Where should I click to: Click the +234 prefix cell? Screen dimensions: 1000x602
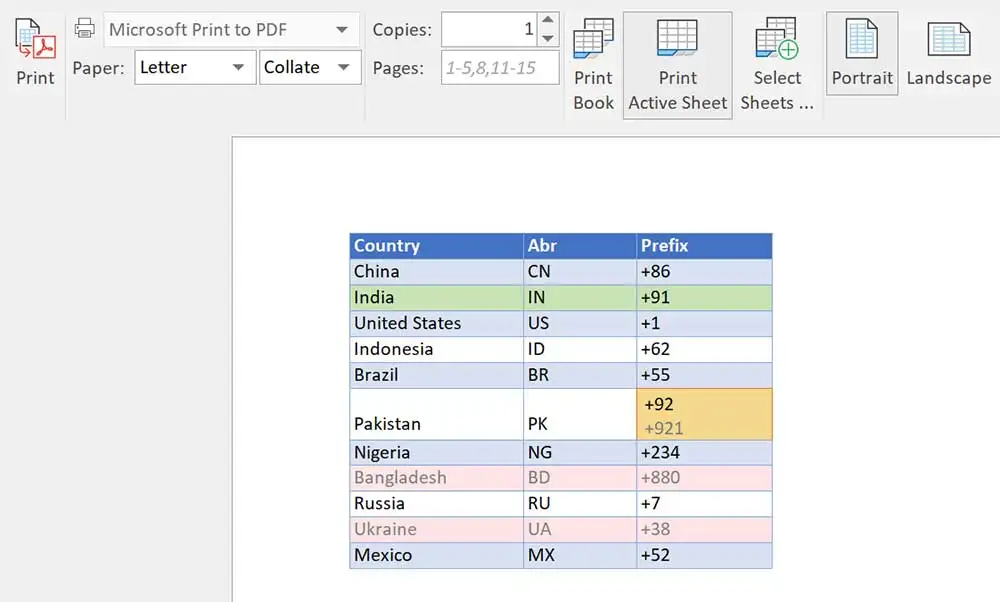(x=704, y=453)
